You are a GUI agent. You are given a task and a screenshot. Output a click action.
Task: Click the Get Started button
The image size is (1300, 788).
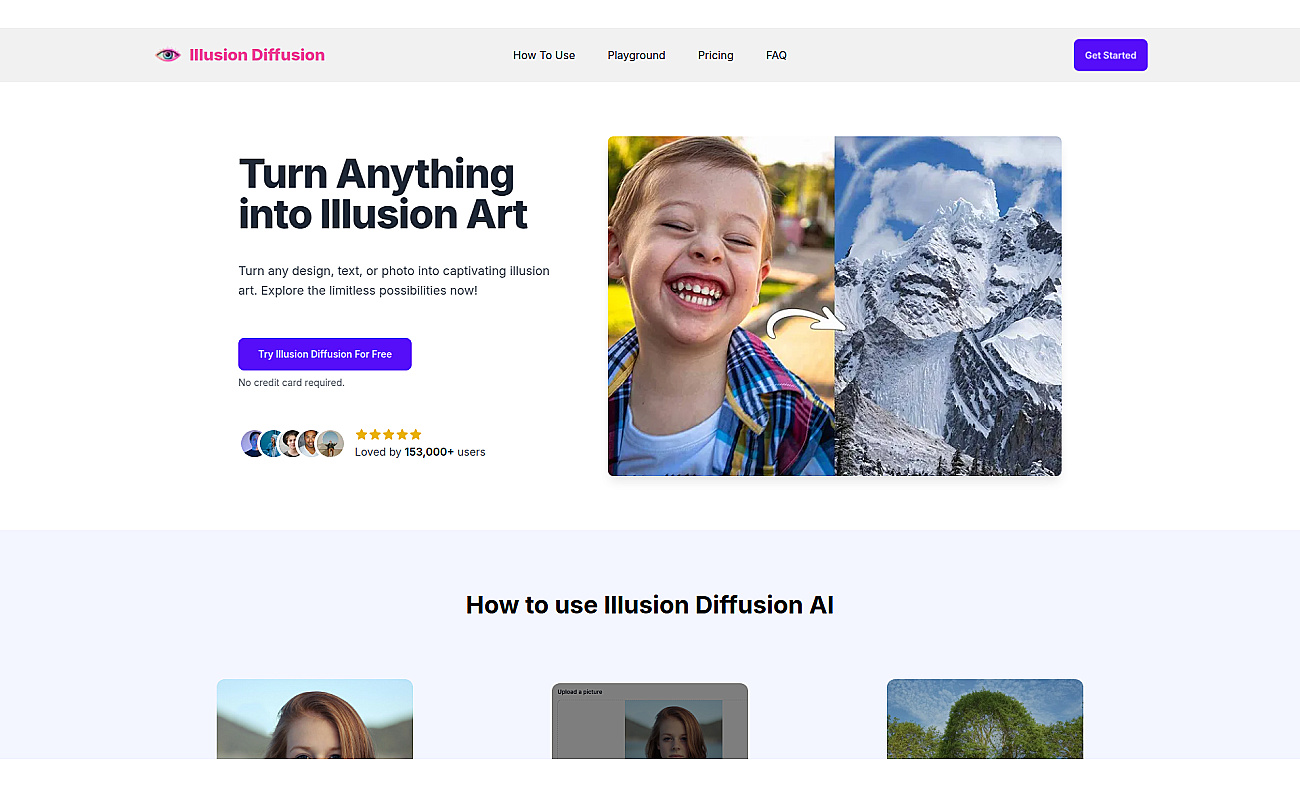1110,55
